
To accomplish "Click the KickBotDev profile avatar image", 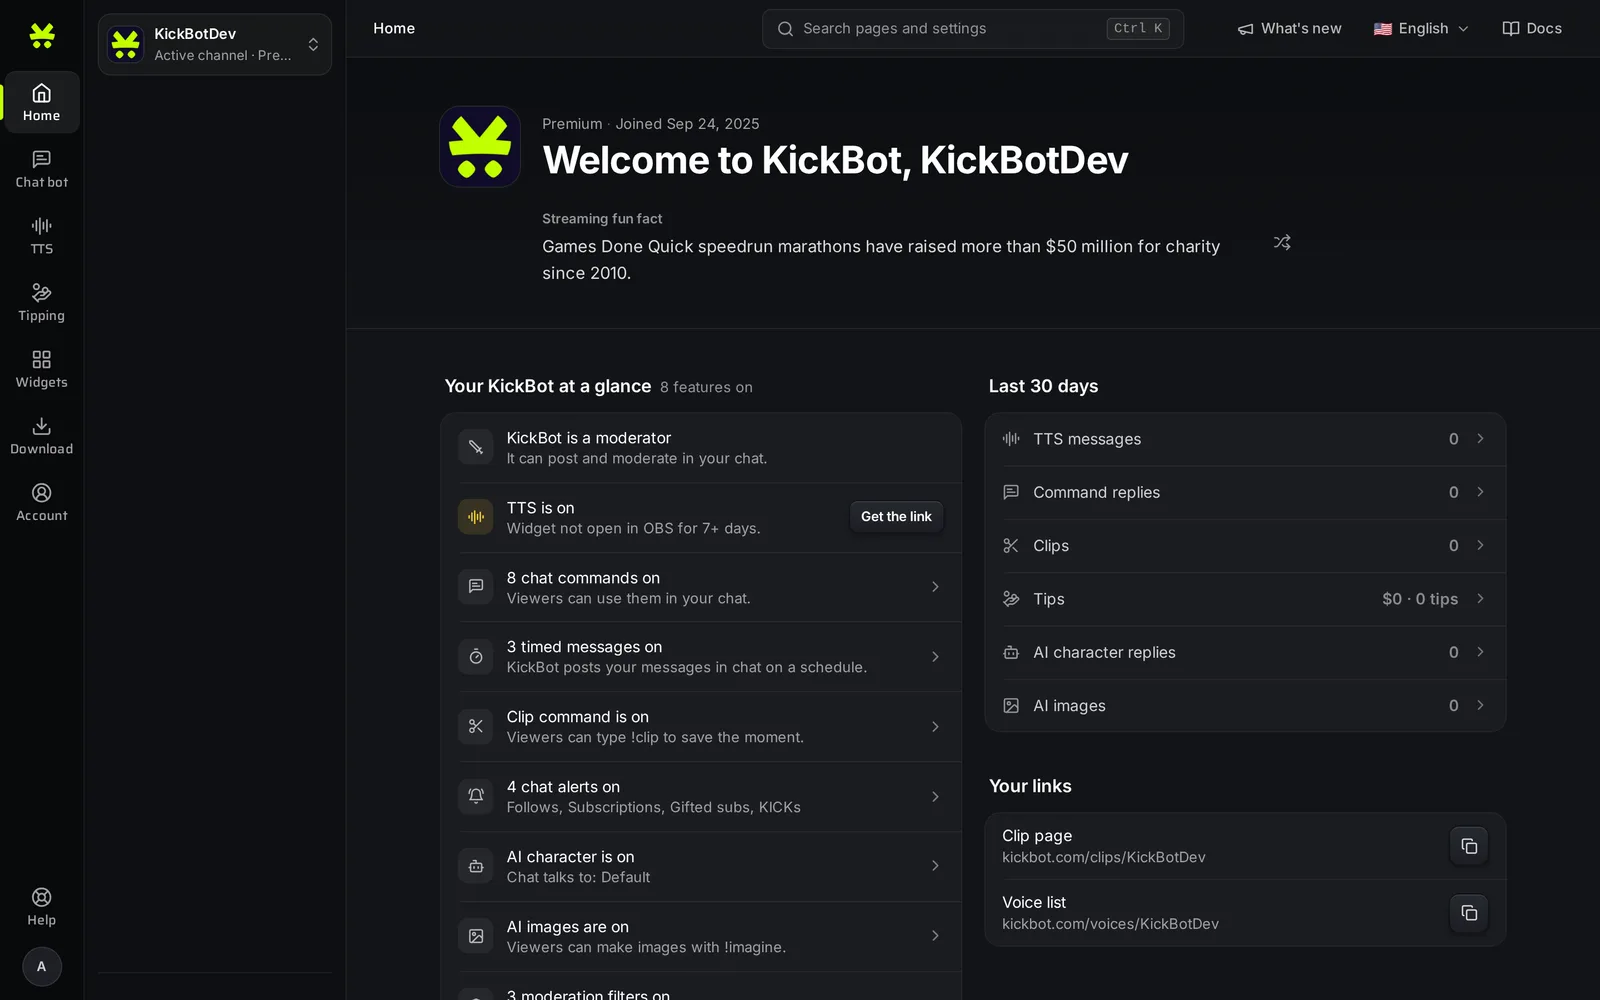I will tap(480, 147).
